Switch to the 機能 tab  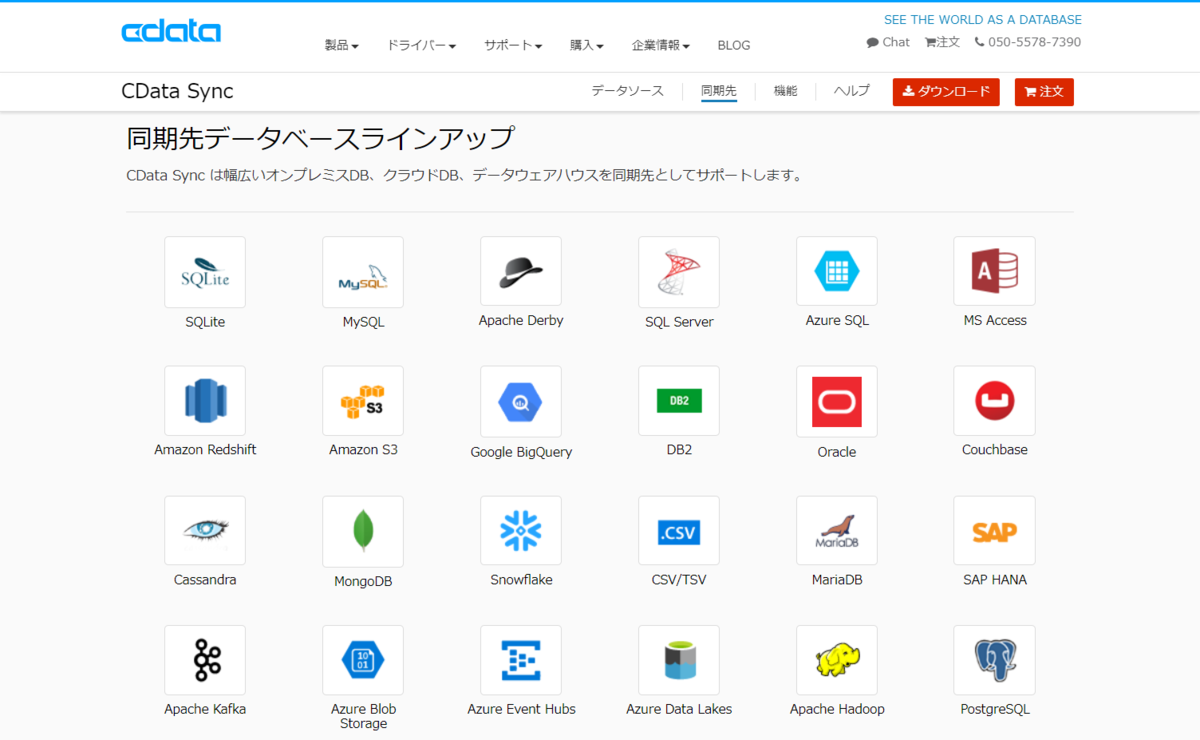tap(786, 91)
